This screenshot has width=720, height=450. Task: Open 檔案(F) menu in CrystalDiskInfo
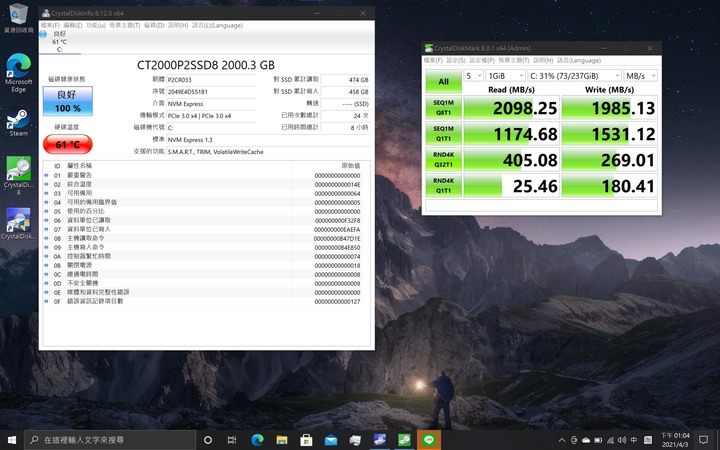[50, 25]
